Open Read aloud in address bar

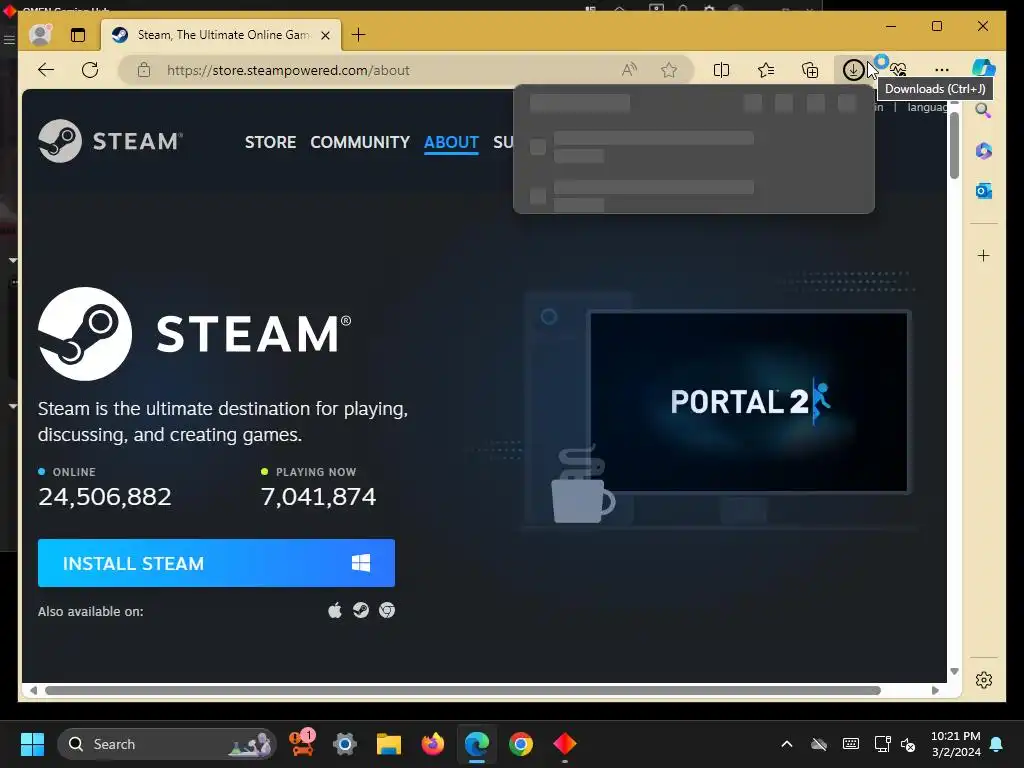pos(629,70)
